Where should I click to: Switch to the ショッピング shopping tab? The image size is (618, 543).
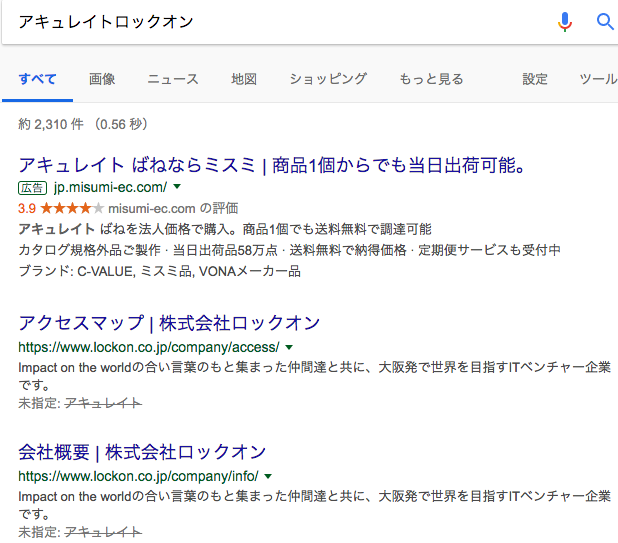coord(328,79)
